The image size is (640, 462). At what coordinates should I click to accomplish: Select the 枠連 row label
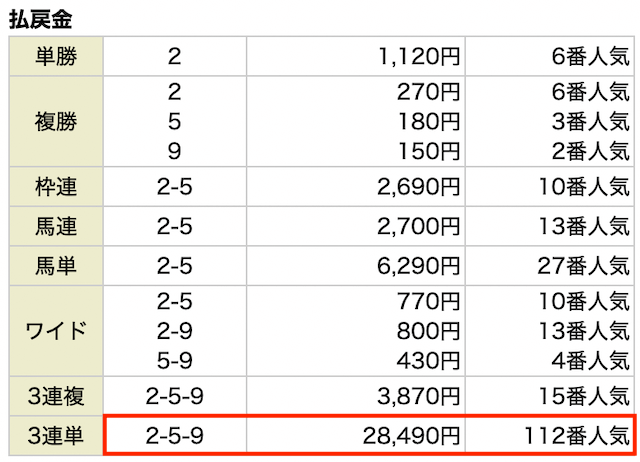click(x=56, y=187)
